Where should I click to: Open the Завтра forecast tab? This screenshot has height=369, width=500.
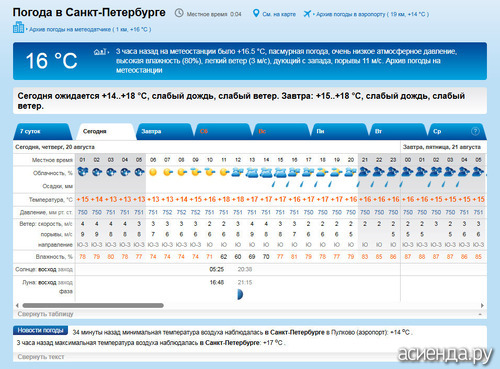(x=164, y=131)
